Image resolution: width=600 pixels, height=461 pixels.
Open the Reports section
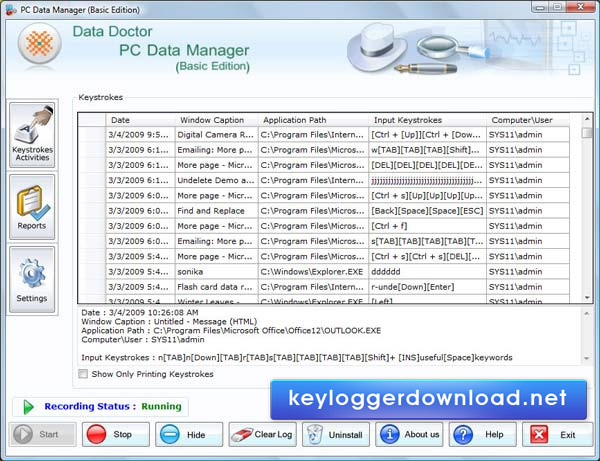(32, 207)
